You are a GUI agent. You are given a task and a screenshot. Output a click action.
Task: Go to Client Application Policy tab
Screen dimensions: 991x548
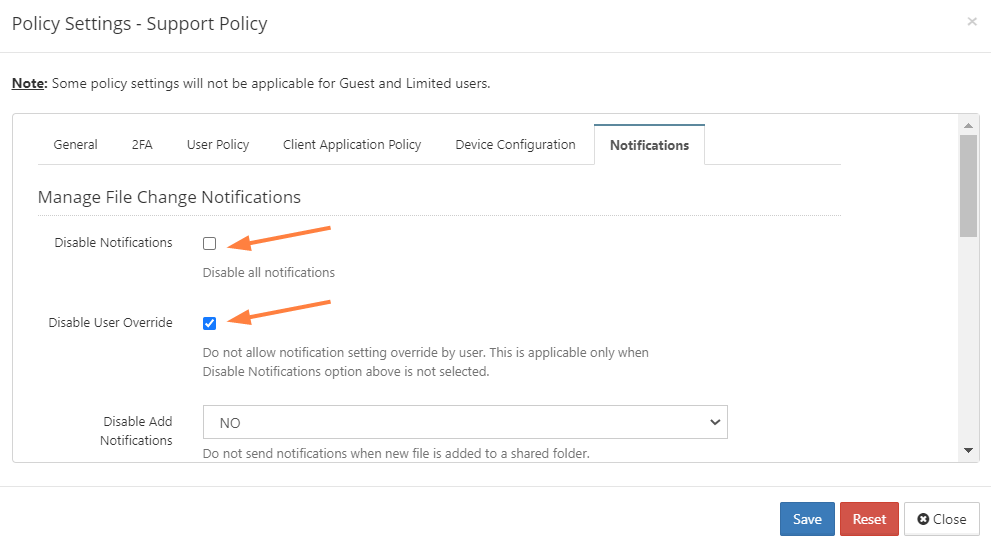pyautogui.click(x=352, y=145)
